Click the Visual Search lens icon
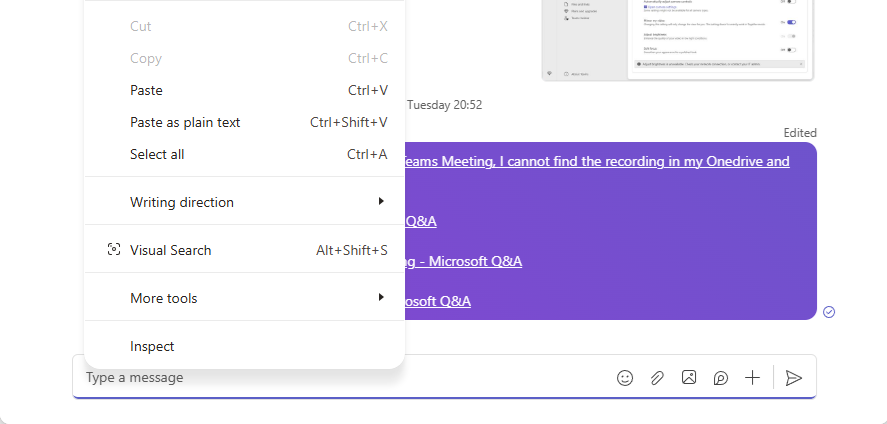This screenshot has height=424, width=887. 114,249
